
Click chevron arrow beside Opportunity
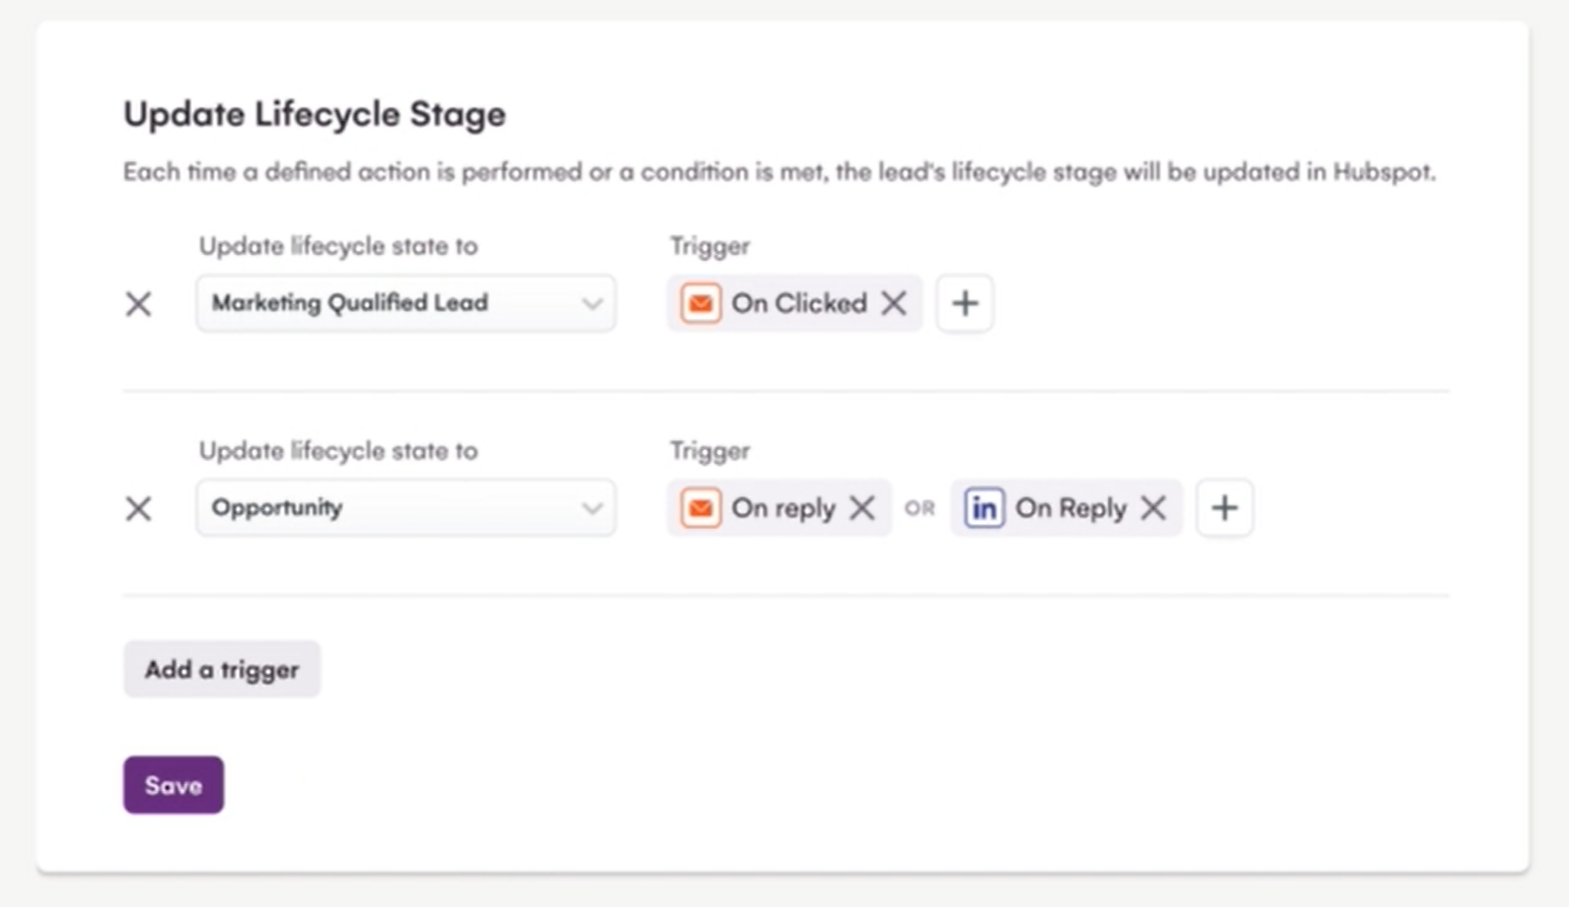[592, 508]
